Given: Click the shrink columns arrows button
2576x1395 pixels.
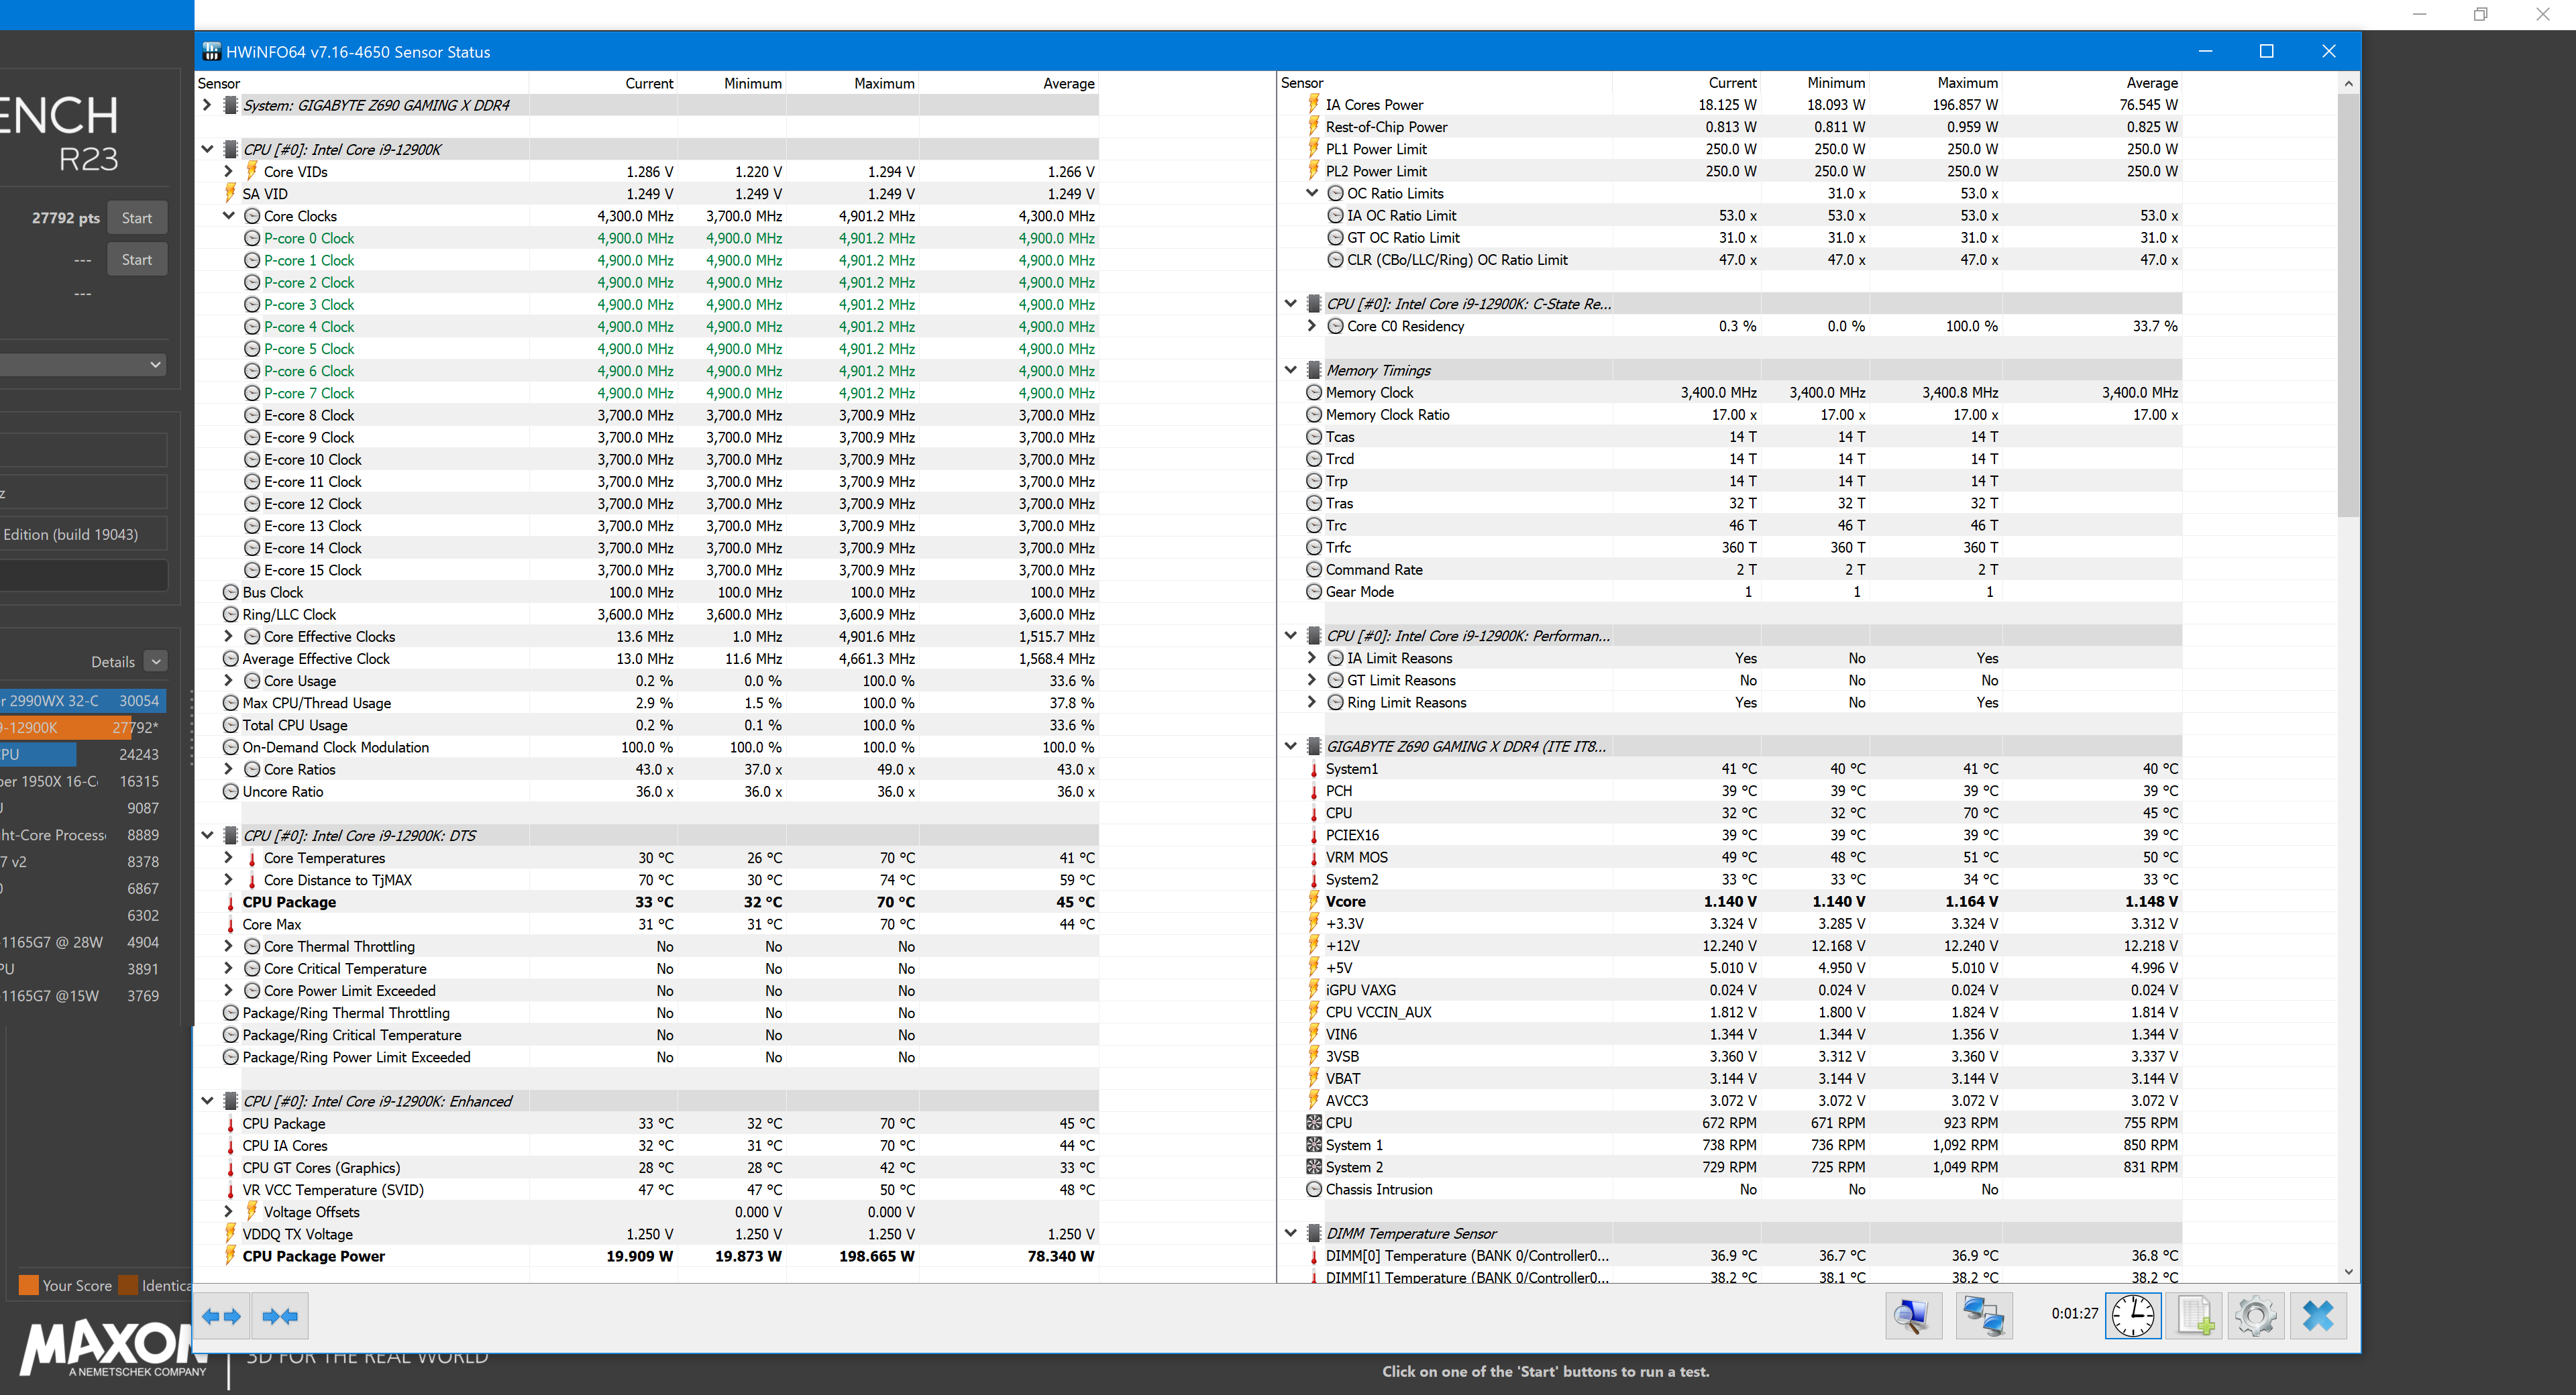Looking at the screenshot, I should (x=280, y=1316).
